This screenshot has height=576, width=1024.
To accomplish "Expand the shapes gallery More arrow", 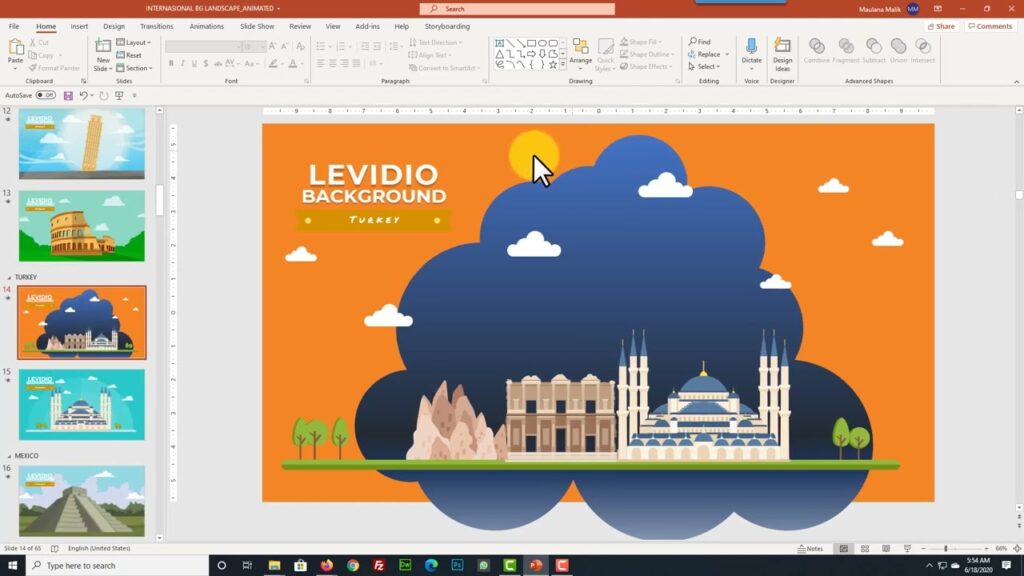I will (x=563, y=65).
